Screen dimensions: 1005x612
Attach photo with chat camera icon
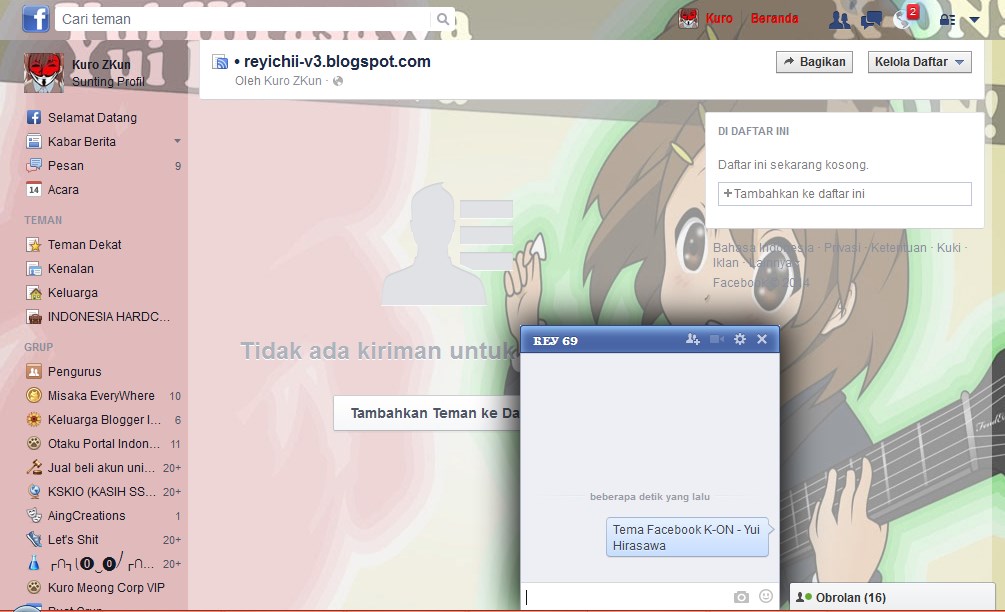coord(741,597)
